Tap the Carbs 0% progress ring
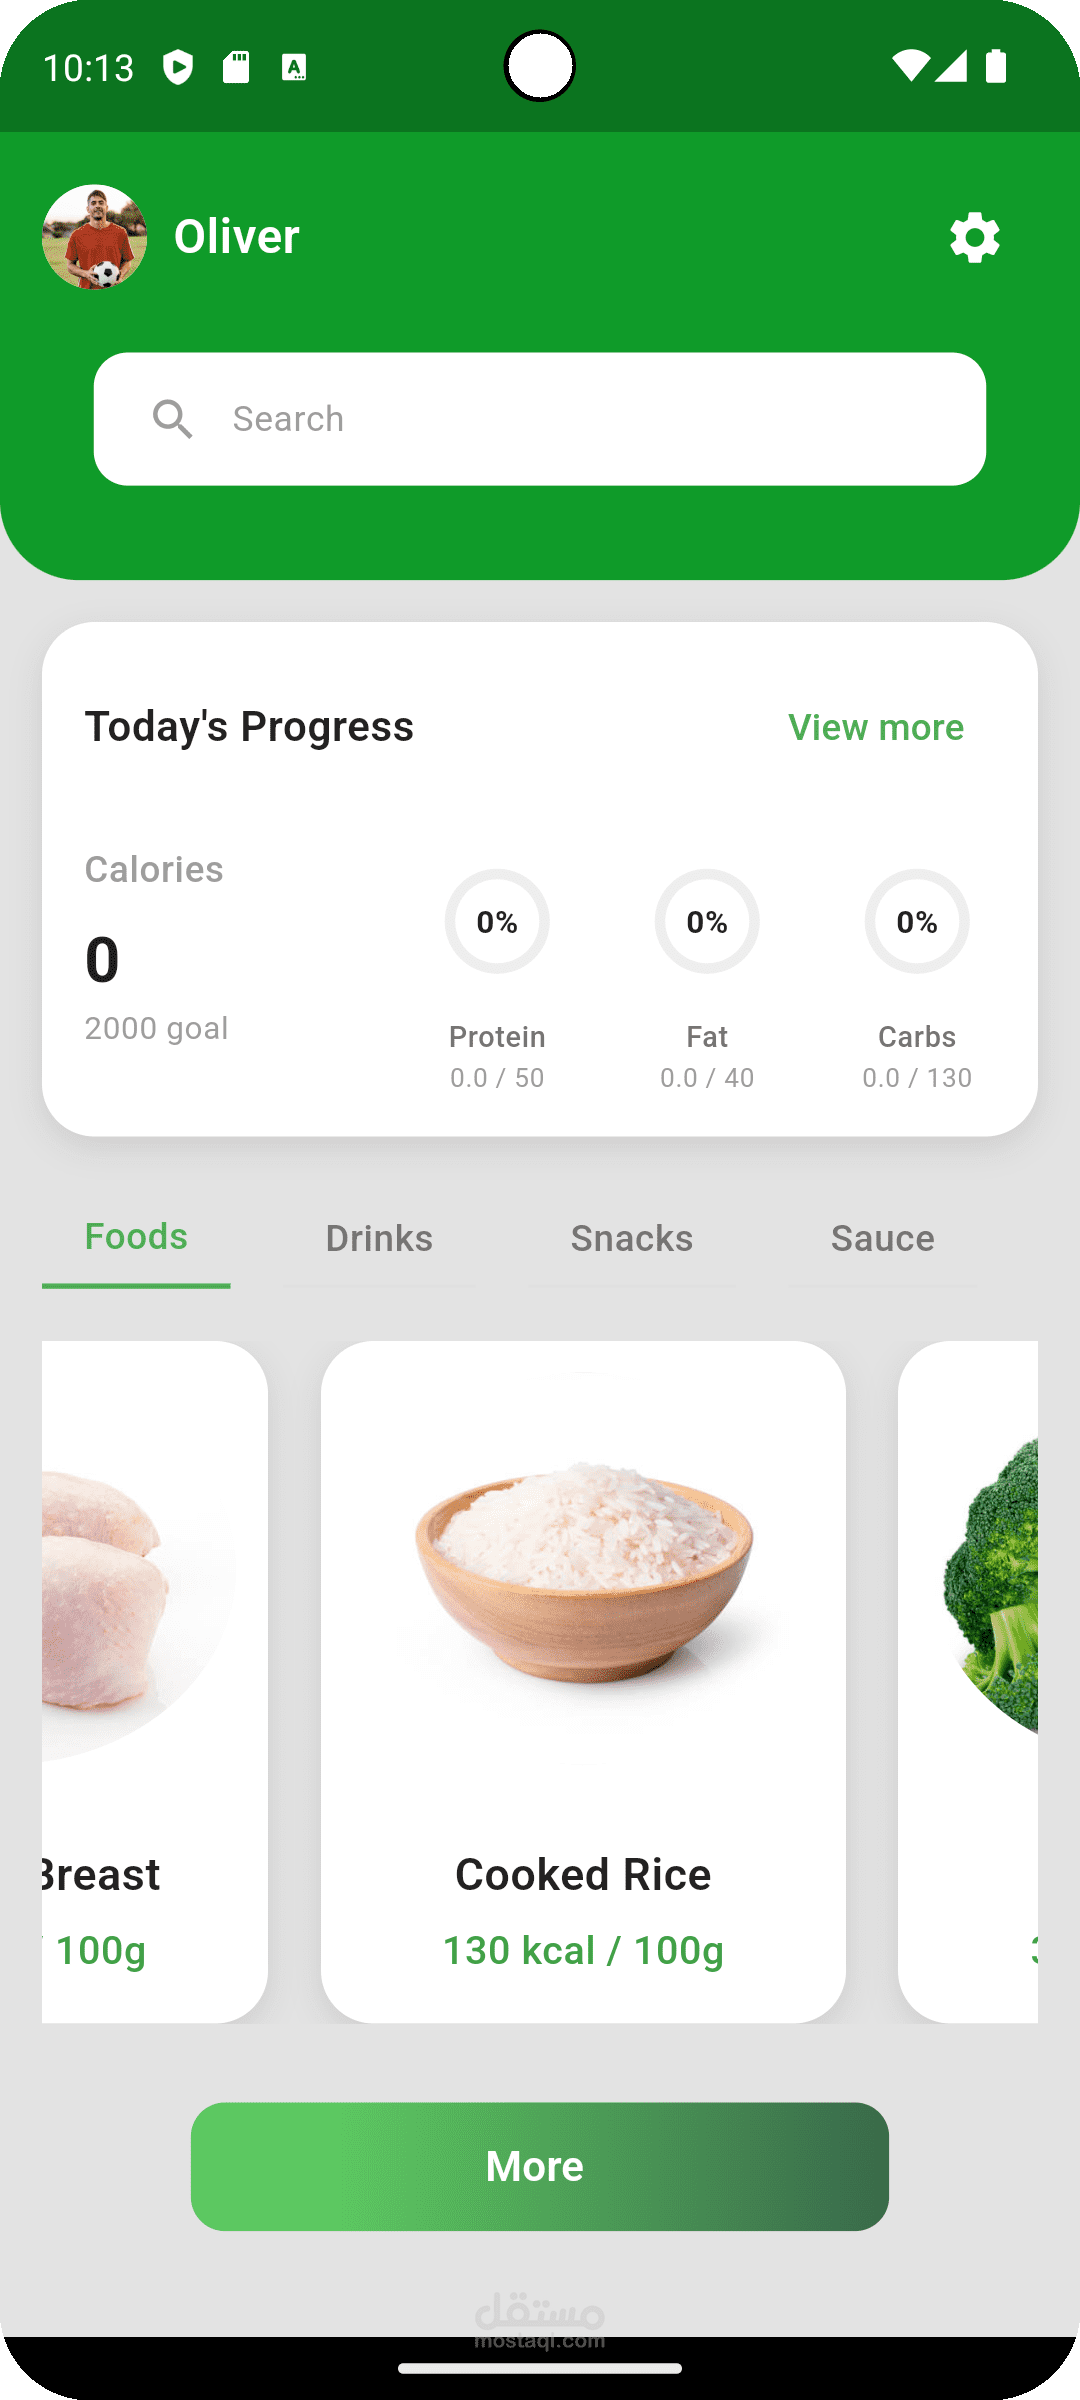This screenshot has width=1080, height=2400. (917, 921)
